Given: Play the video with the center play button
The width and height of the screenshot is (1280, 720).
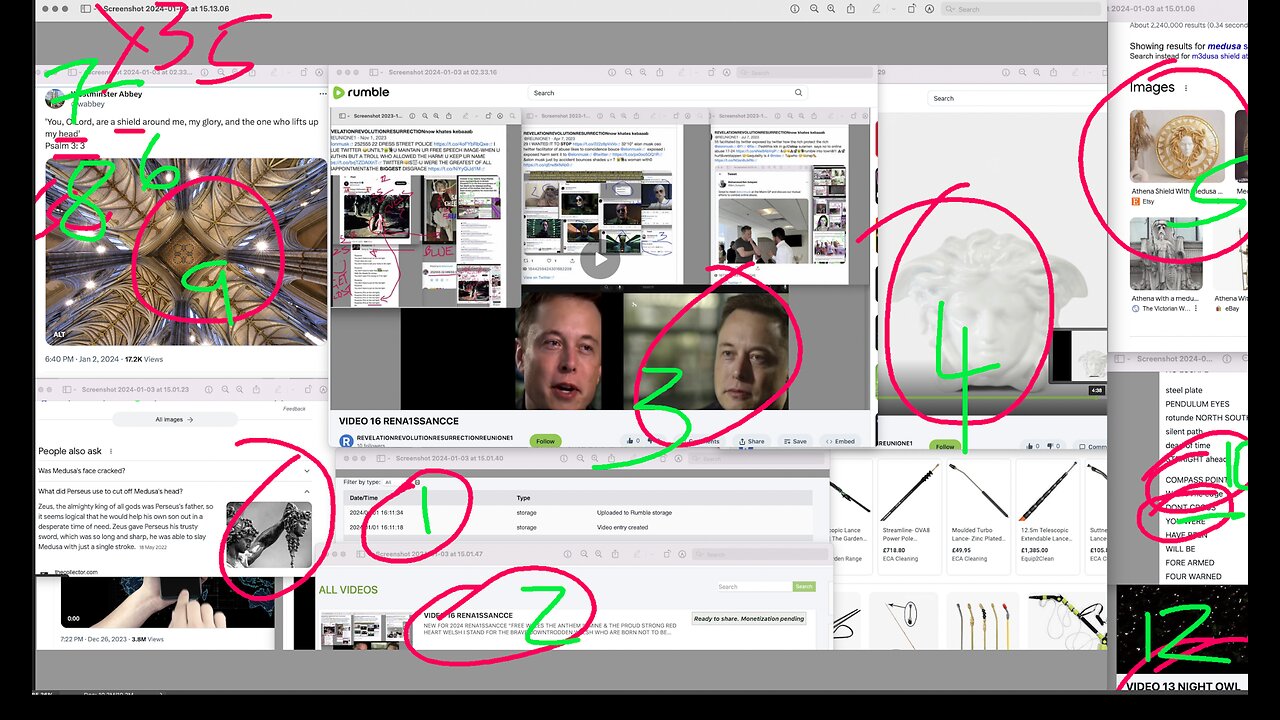Looking at the screenshot, I should point(600,262).
